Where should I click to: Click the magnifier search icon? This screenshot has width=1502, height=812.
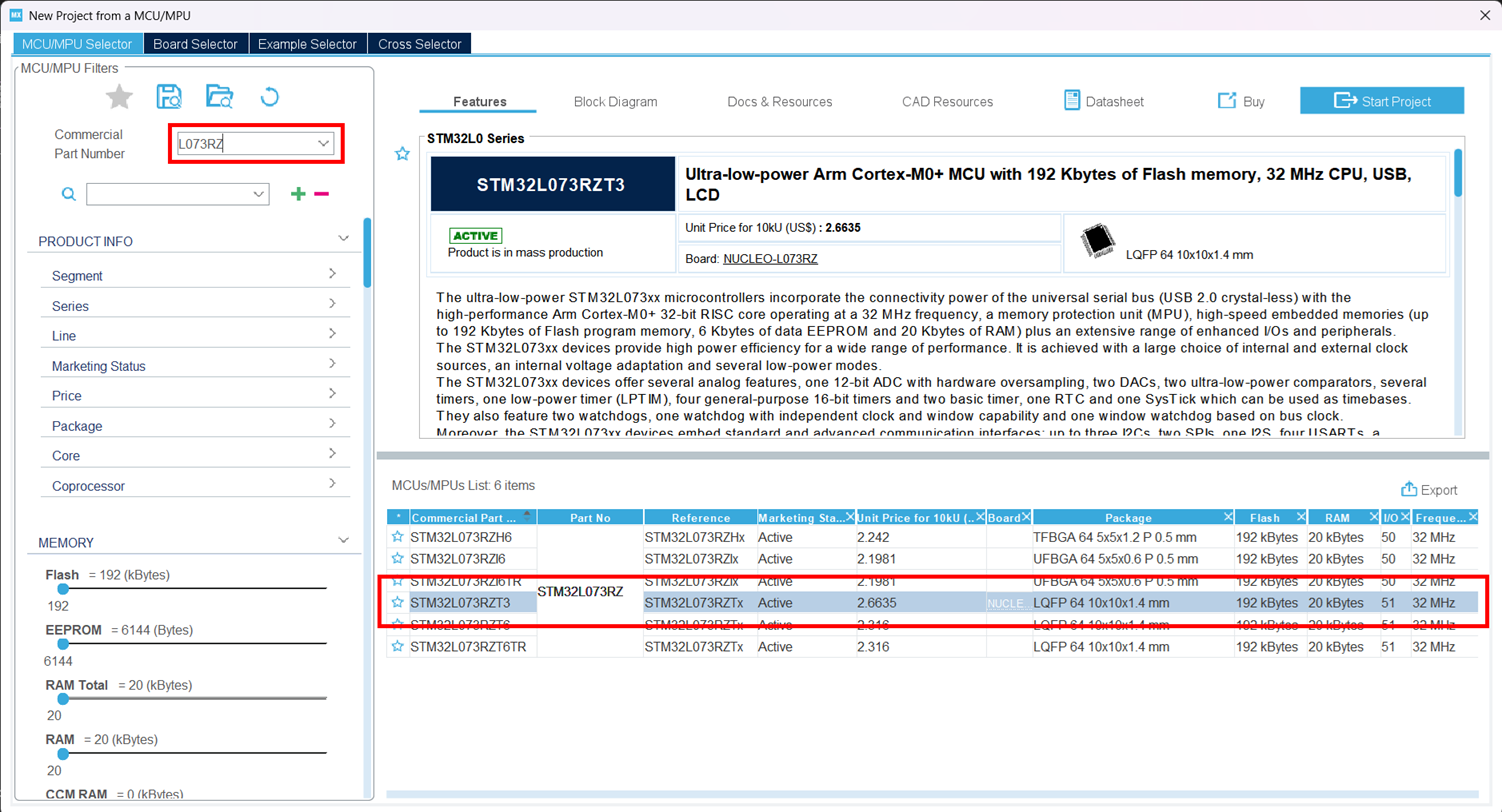click(69, 194)
